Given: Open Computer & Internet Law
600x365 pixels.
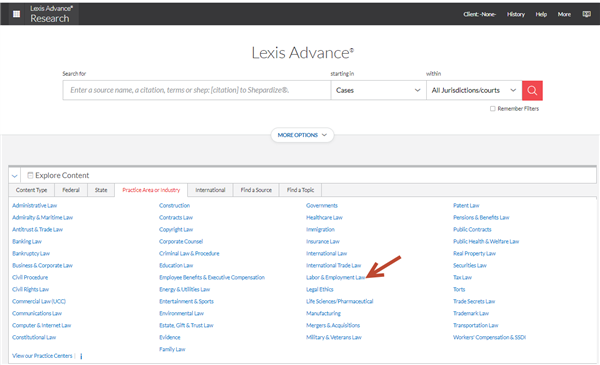Looking at the screenshot, I should [x=42, y=325].
